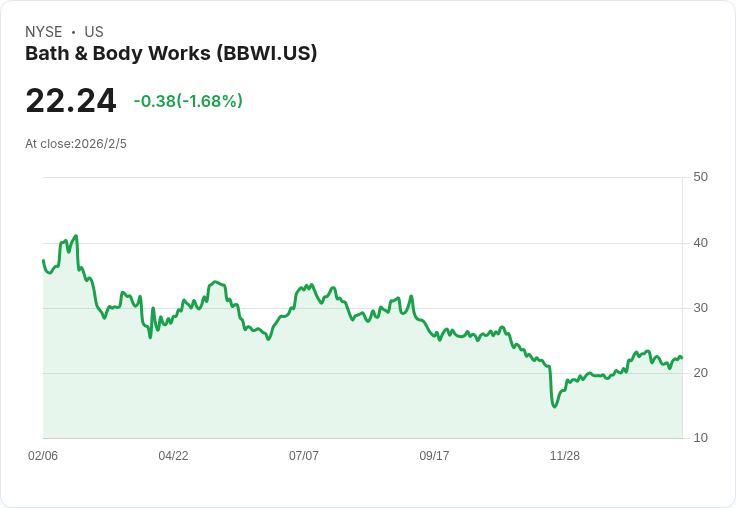Click the US market label

[94, 32]
